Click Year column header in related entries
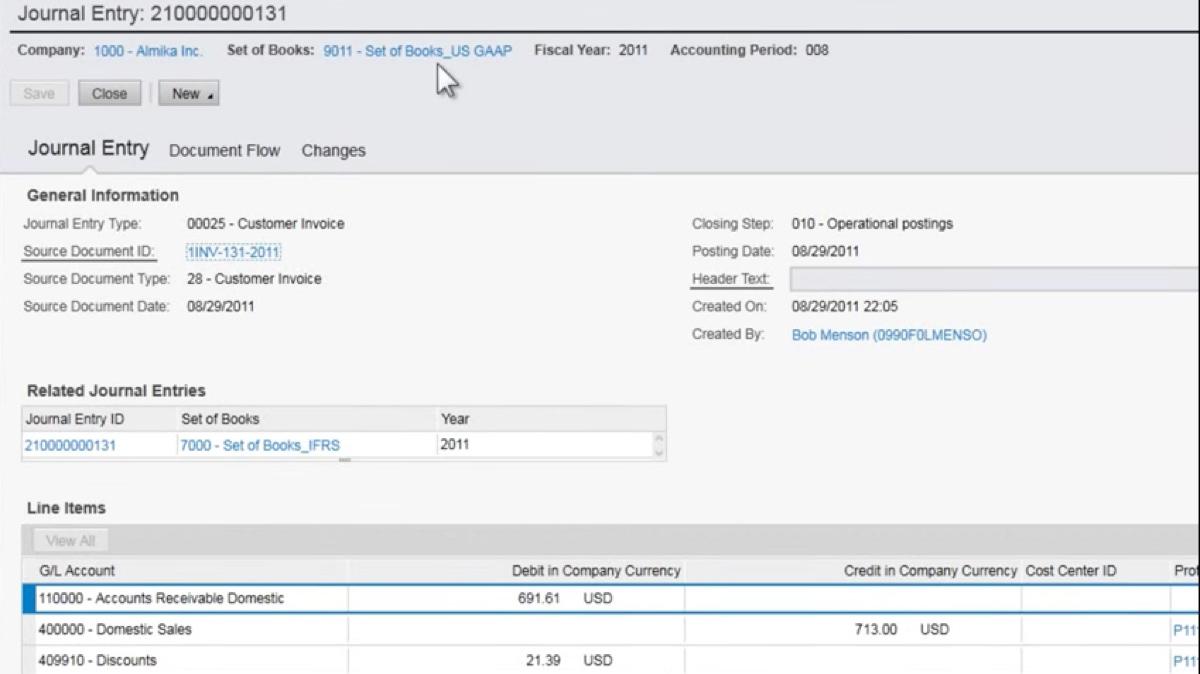The height and width of the screenshot is (674, 1200). 545,419
